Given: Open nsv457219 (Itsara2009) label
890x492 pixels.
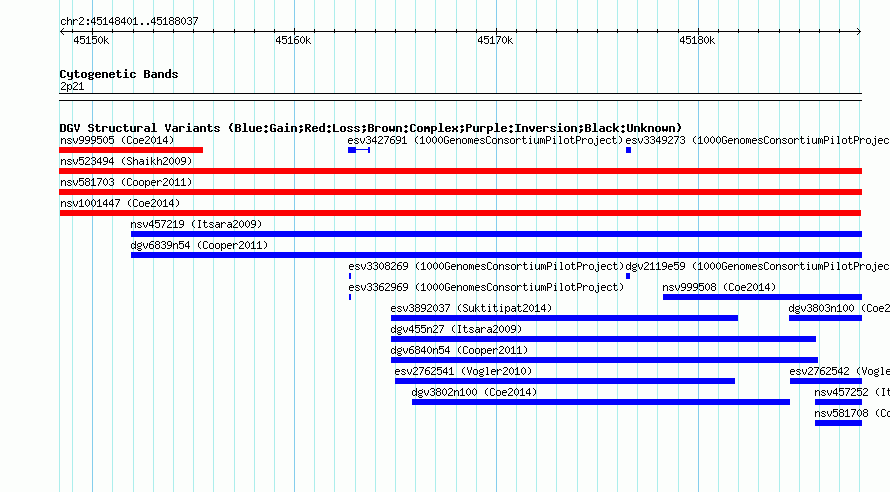Looking at the screenshot, I should [196, 224].
